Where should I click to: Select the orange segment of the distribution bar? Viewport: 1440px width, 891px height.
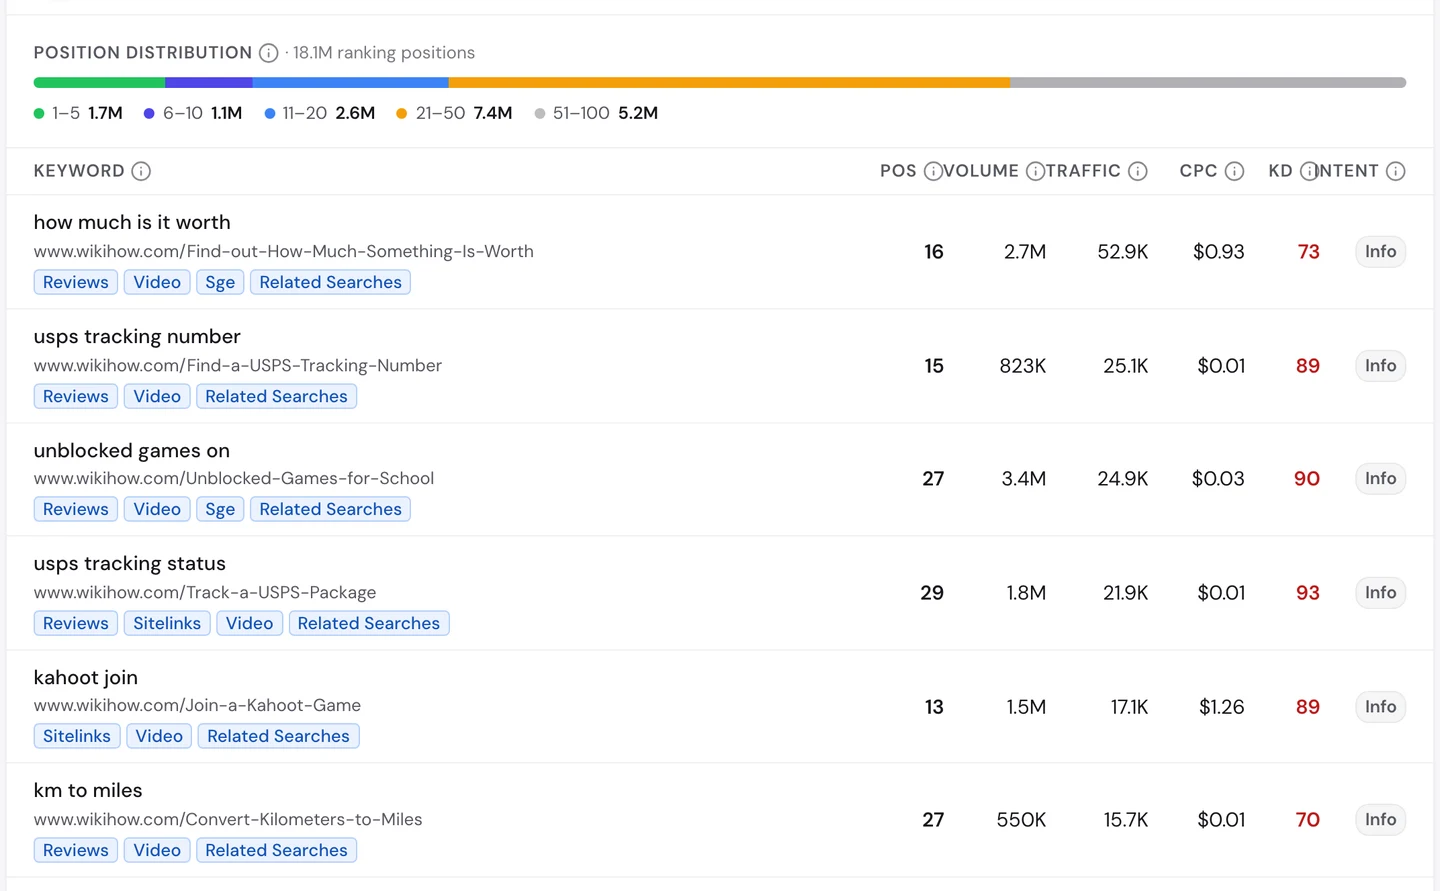(x=729, y=83)
